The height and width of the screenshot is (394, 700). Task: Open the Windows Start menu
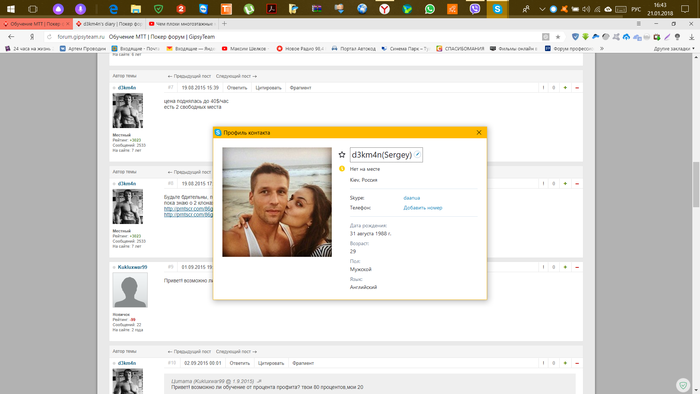coord(11,9)
